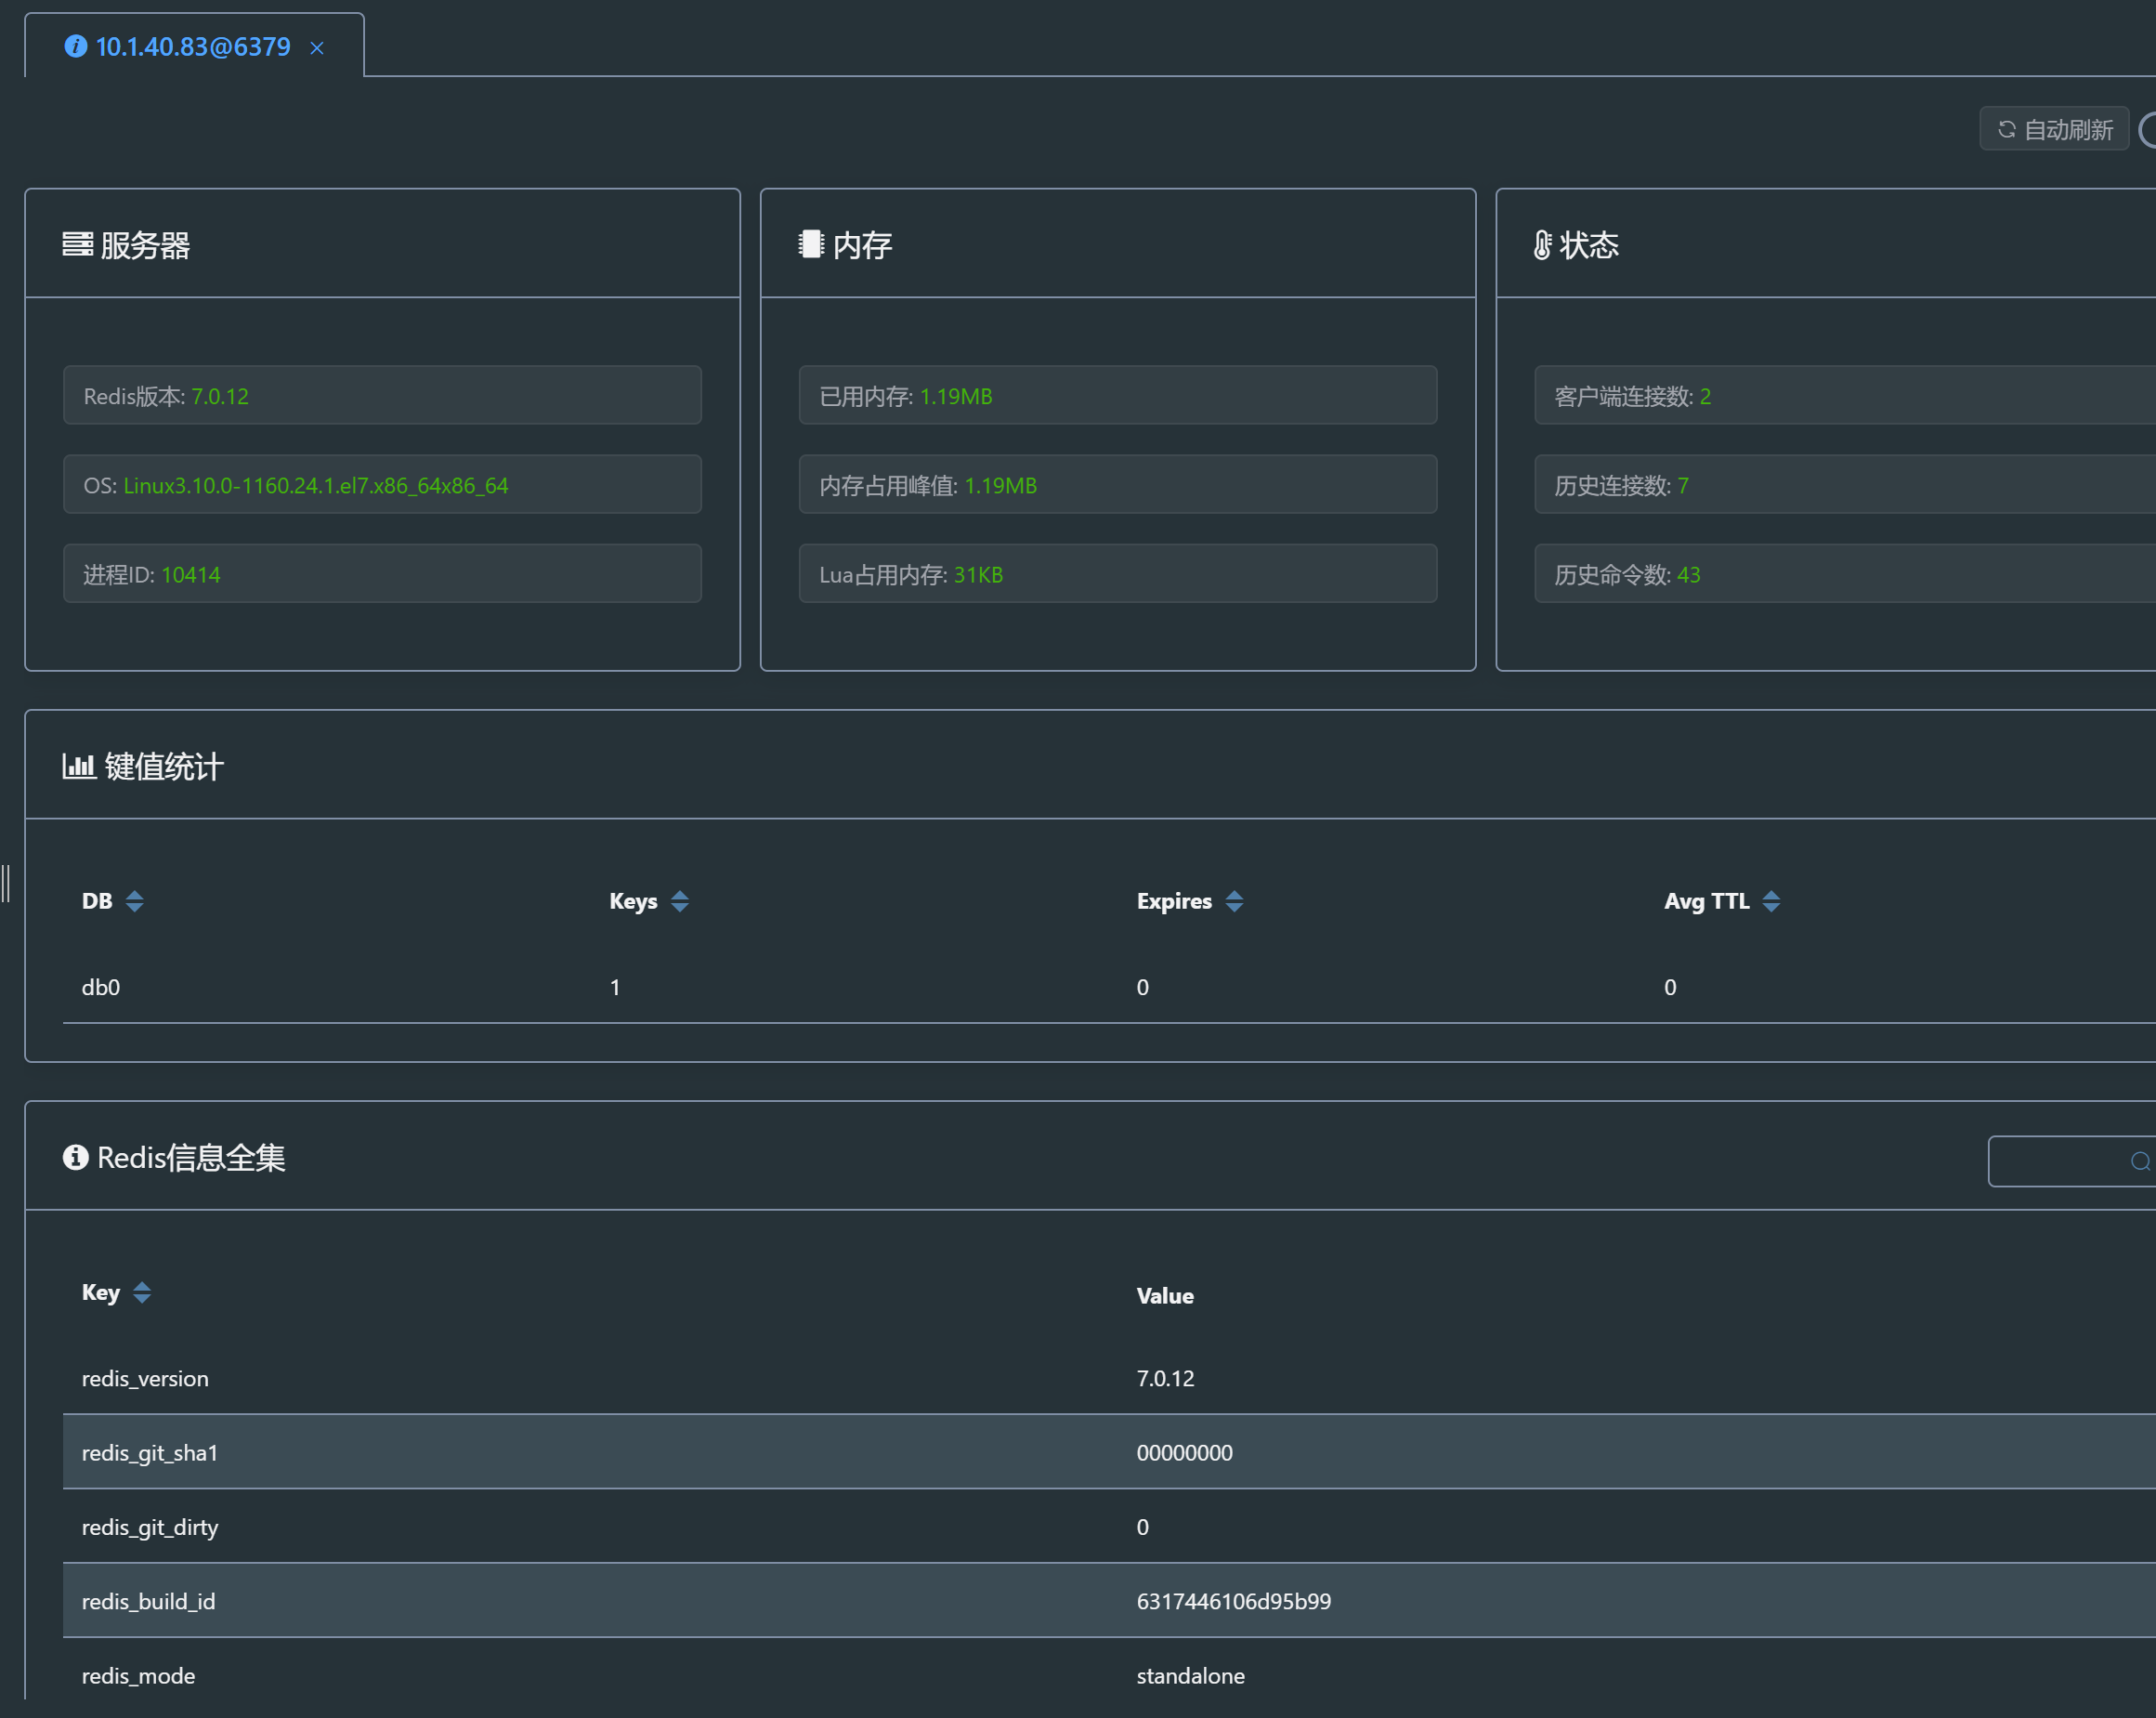
Task: Select the 10.1.40.83@6379 tab label
Action: [x=192, y=47]
